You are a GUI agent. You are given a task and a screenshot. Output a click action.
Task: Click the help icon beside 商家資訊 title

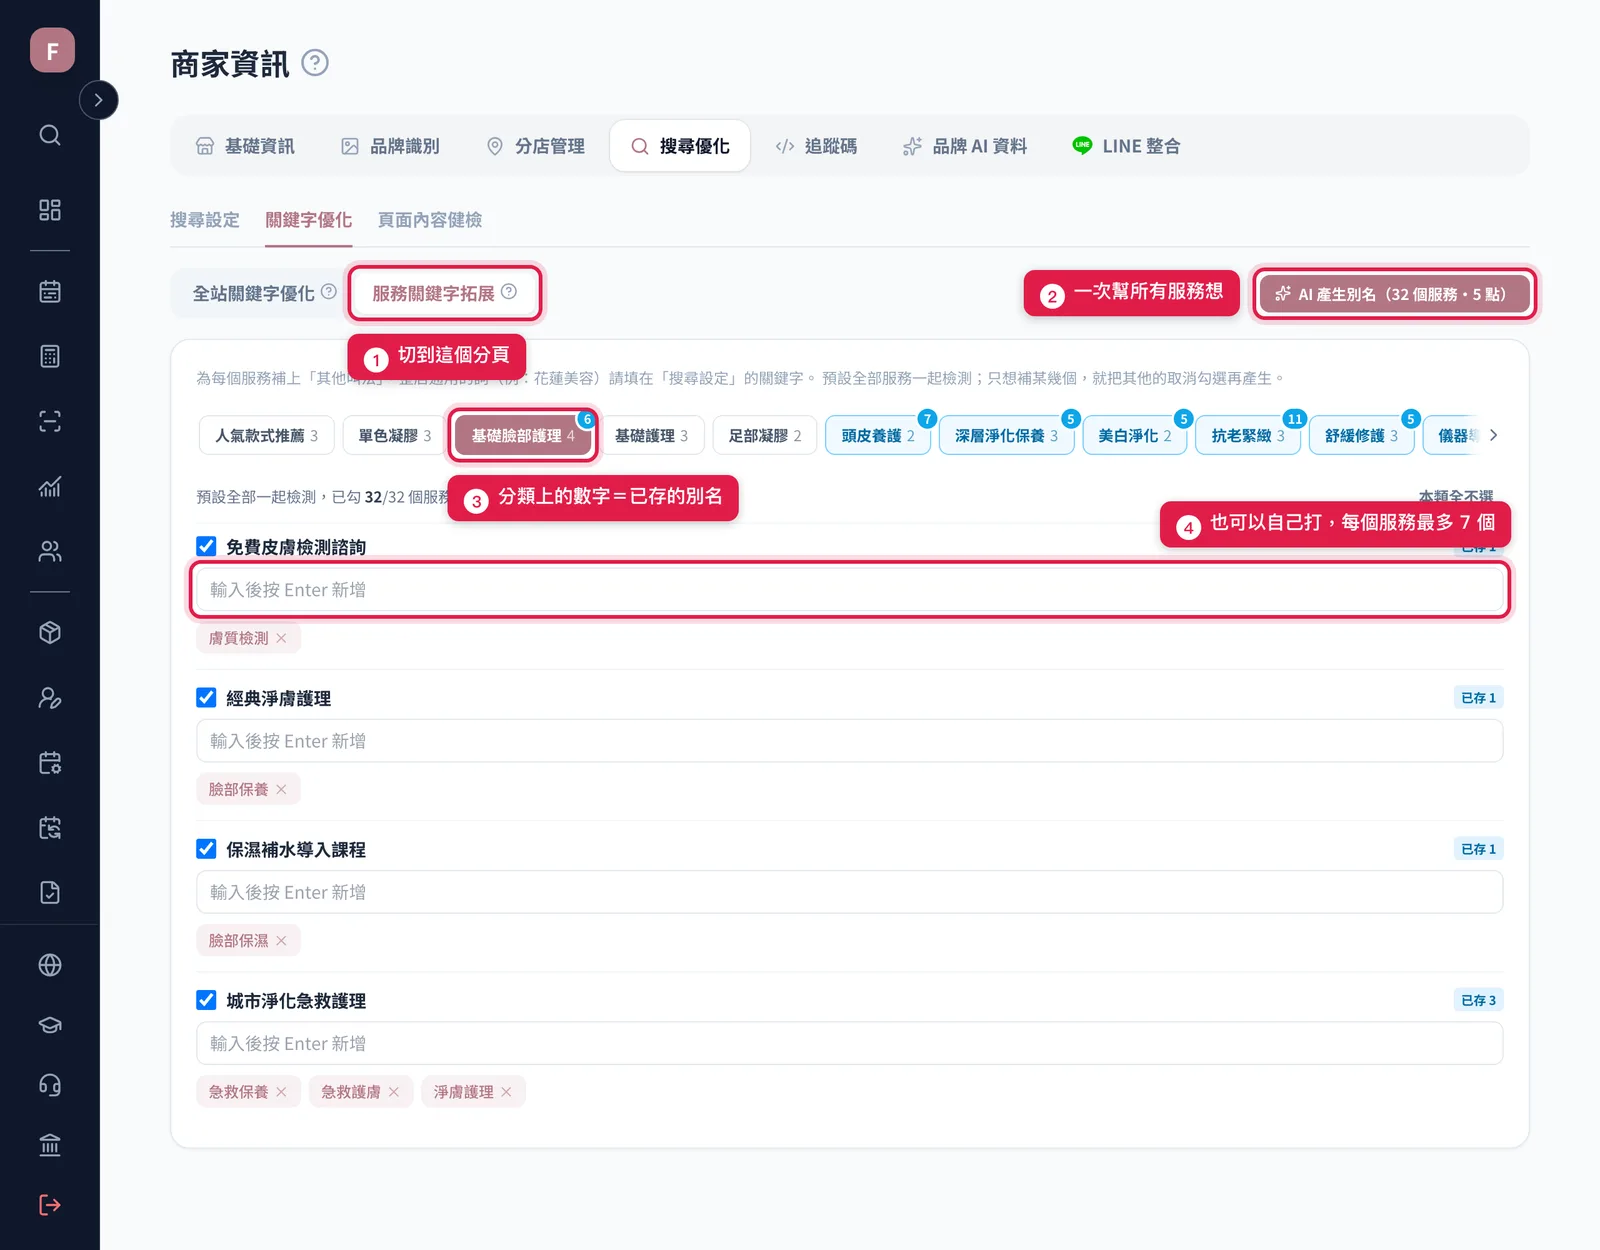[x=315, y=63]
